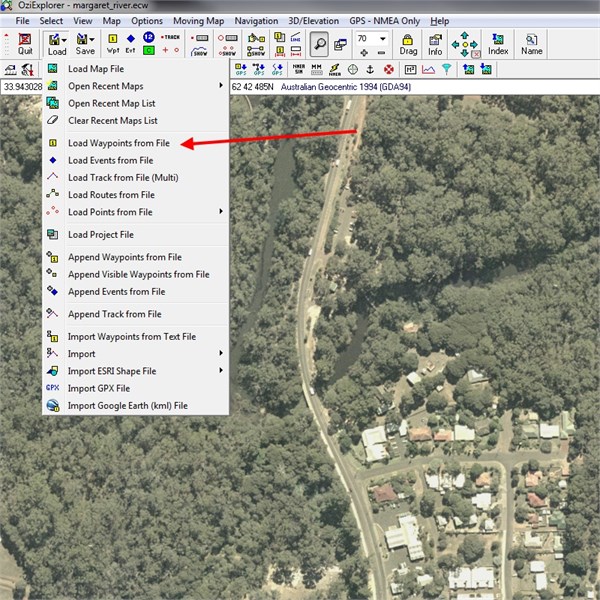The image size is (600, 600).
Task: Open the Moving Map menu
Action: click(x=199, y=21)
